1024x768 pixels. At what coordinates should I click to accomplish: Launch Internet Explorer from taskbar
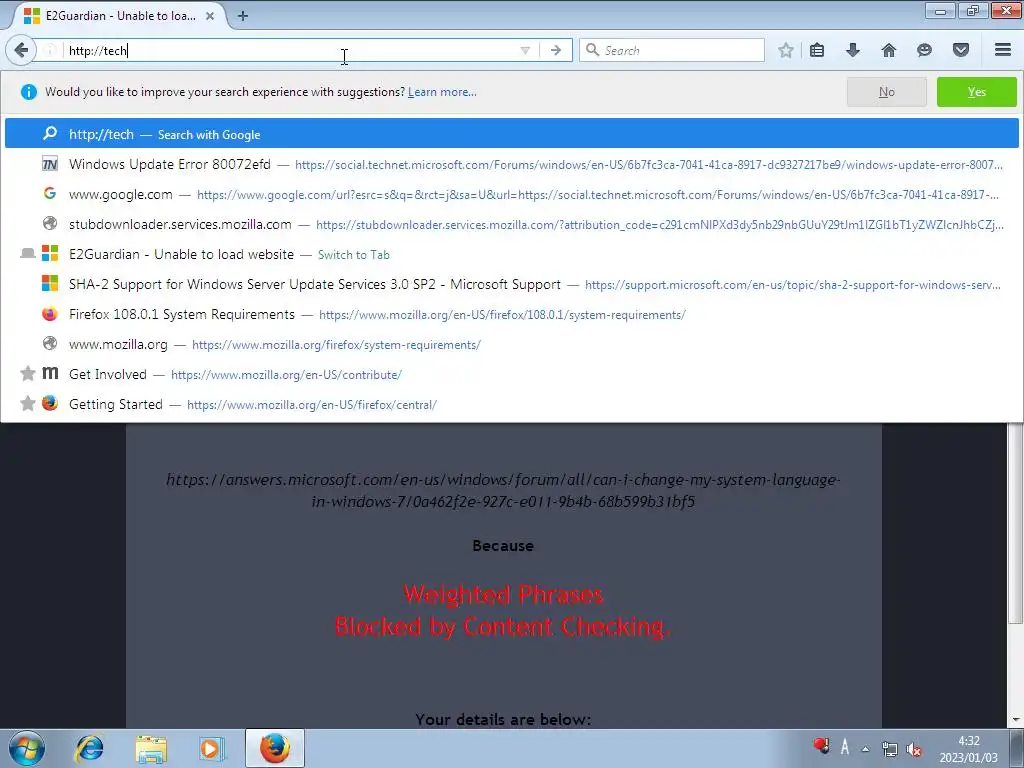[x=89, y=748]
